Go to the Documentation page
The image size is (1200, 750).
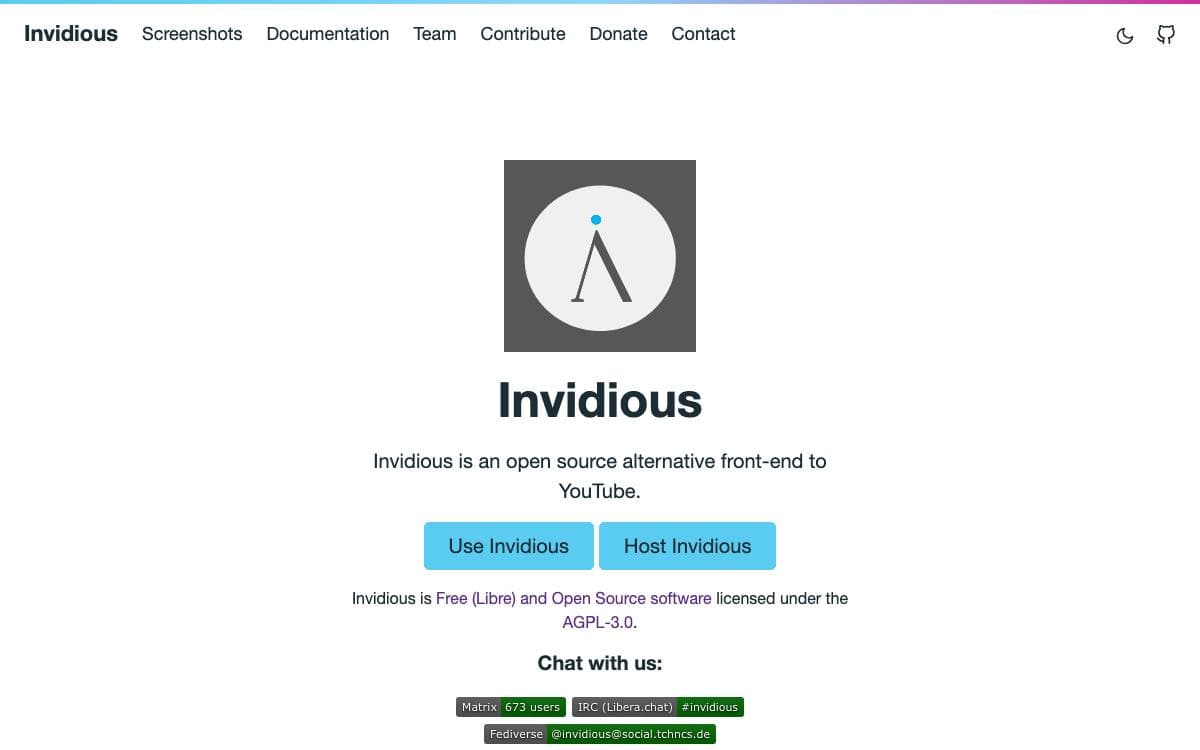[x=328, y=34]
